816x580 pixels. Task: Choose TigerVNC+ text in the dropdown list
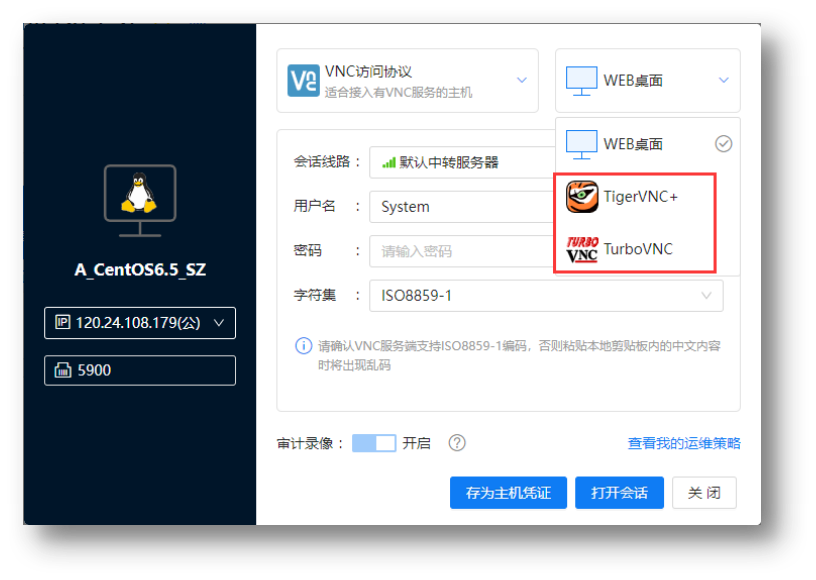(641, 197)
